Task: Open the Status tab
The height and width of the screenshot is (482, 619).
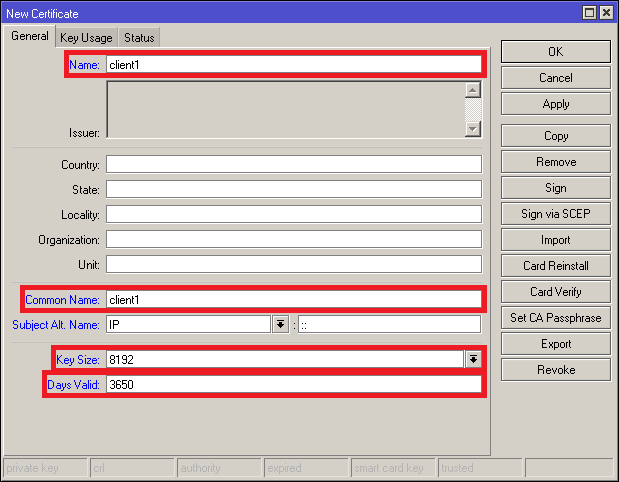Action: click(x=139, y=37)
